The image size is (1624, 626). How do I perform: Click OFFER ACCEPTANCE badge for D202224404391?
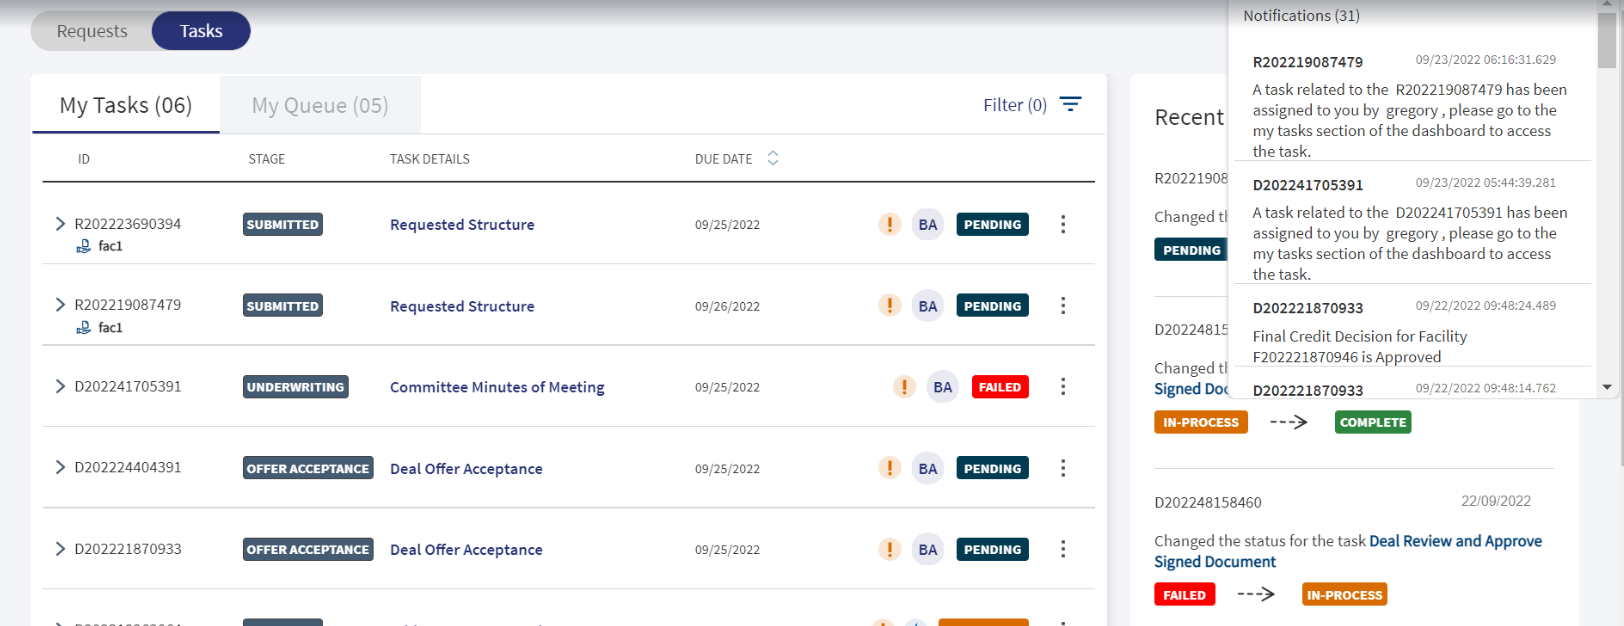[x=308, y=468]
